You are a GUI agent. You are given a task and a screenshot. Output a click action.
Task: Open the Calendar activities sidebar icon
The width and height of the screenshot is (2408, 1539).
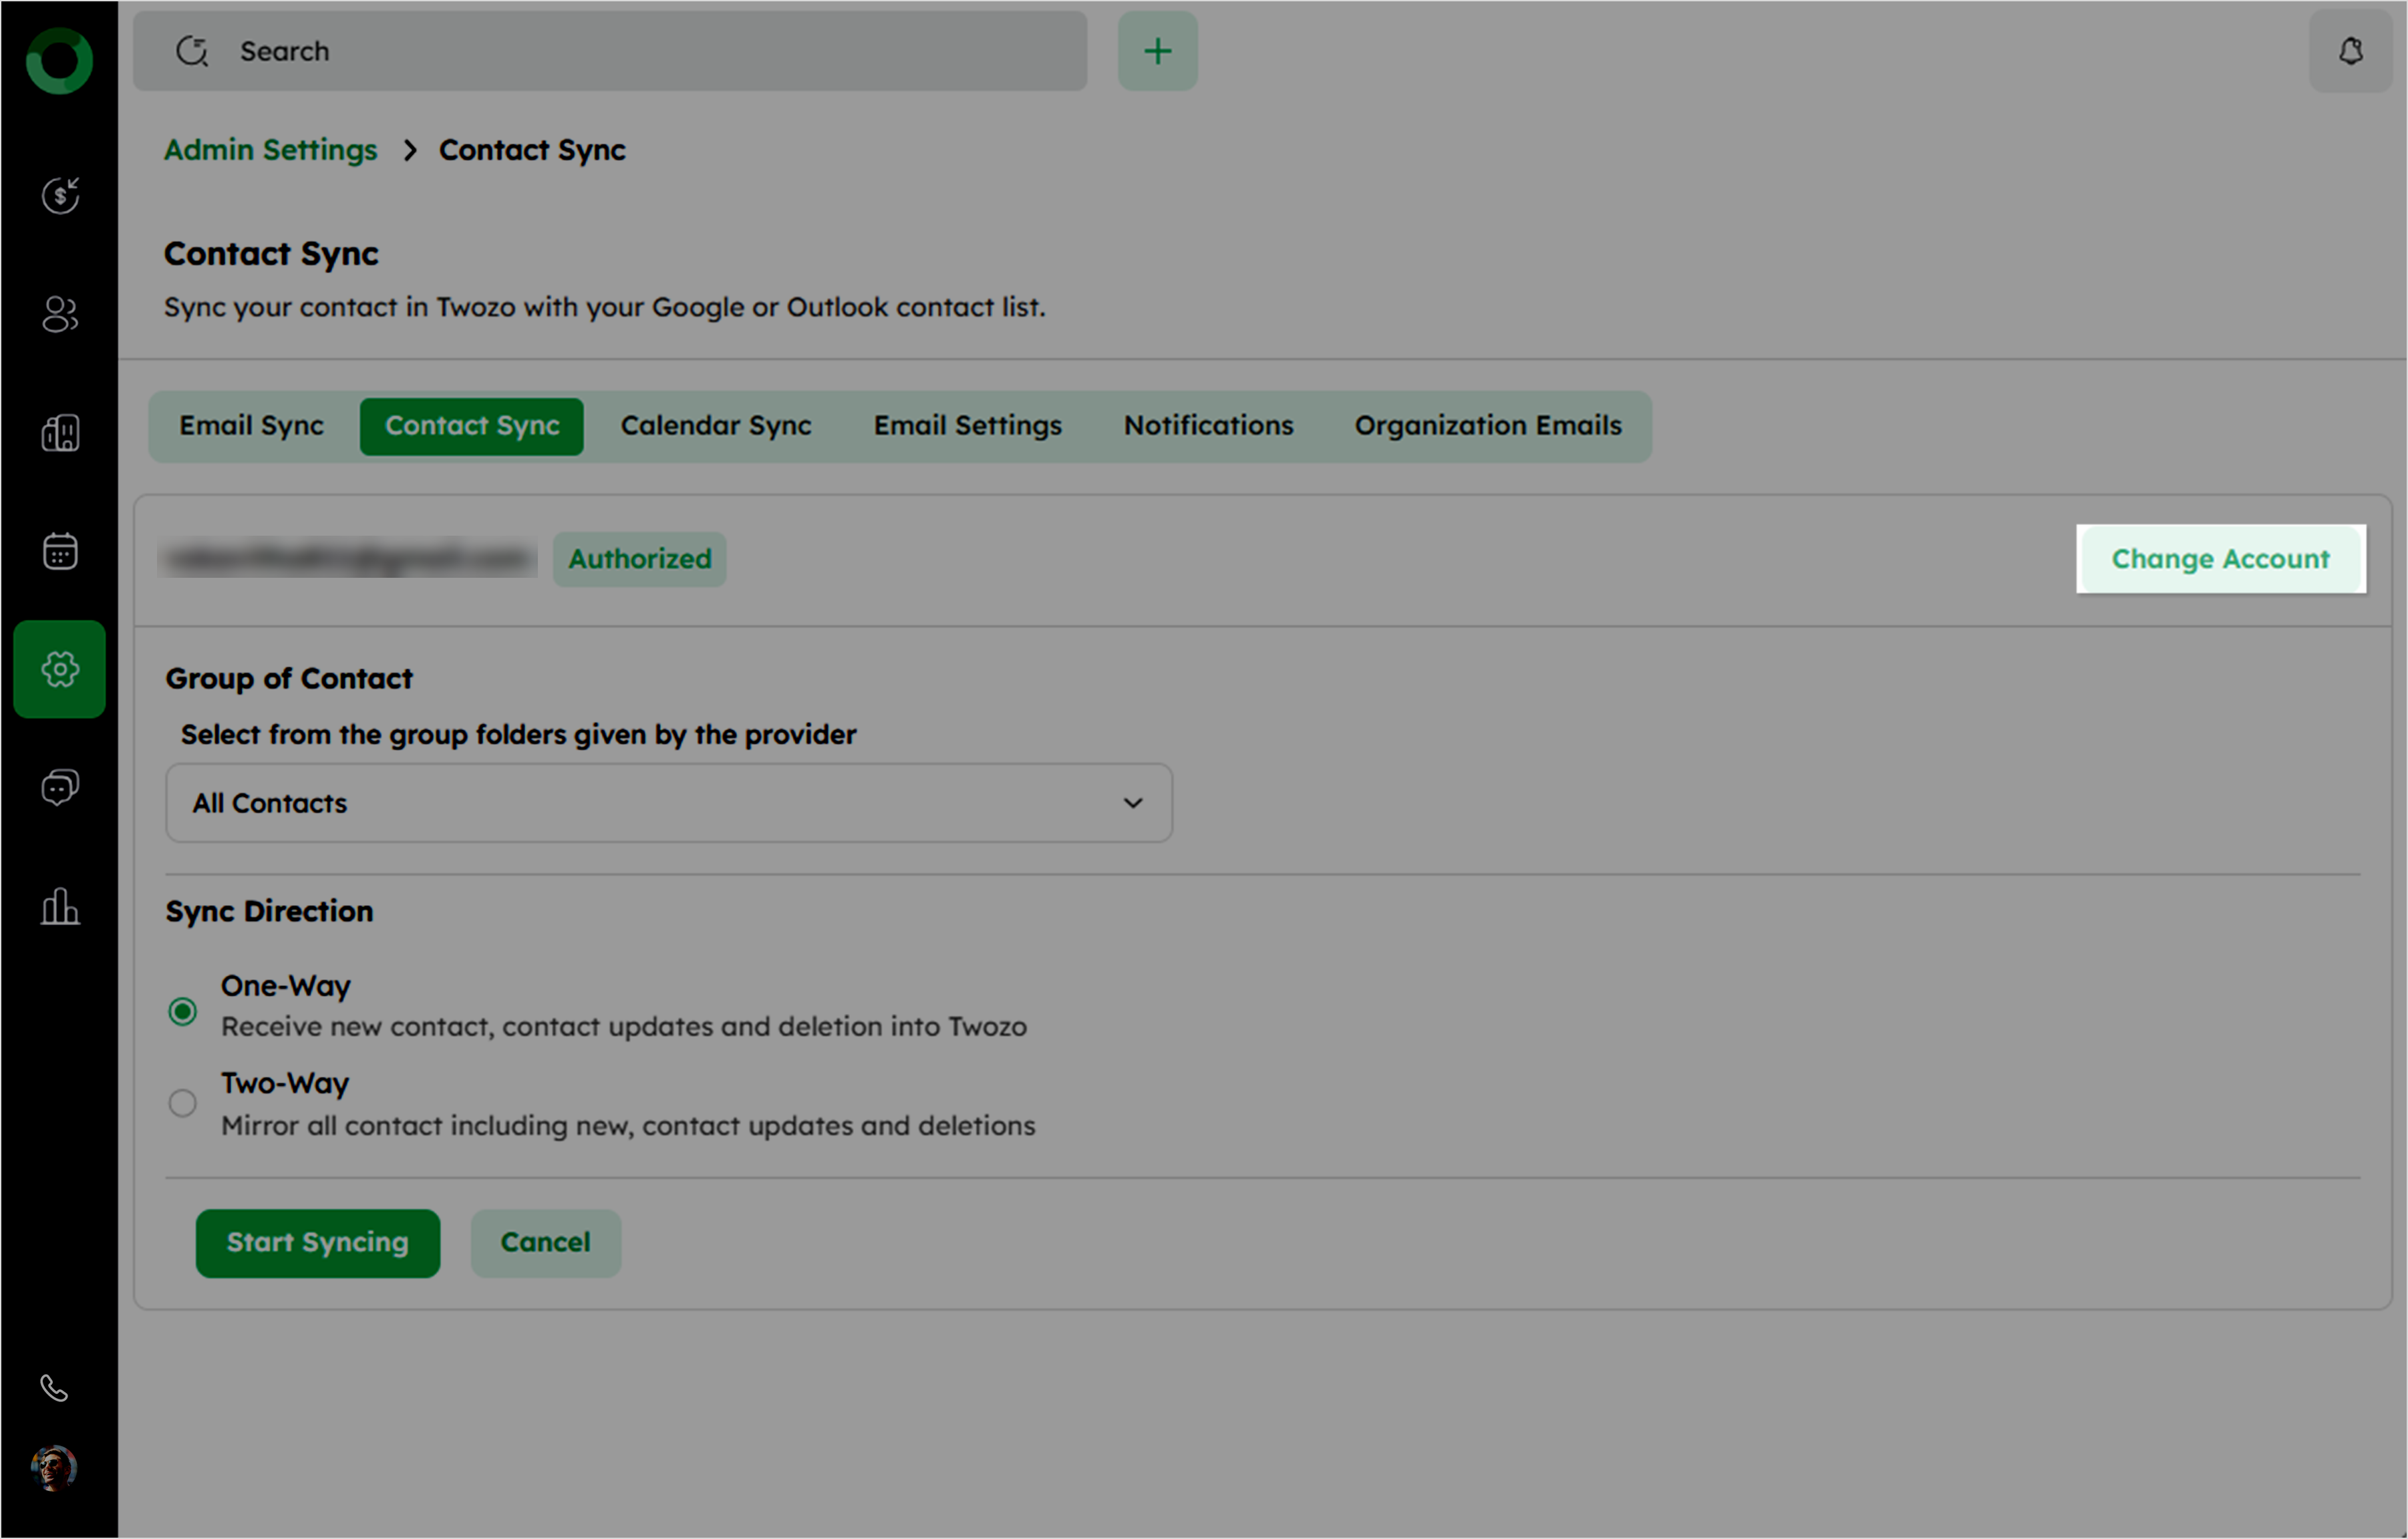[x=60, y=551]
